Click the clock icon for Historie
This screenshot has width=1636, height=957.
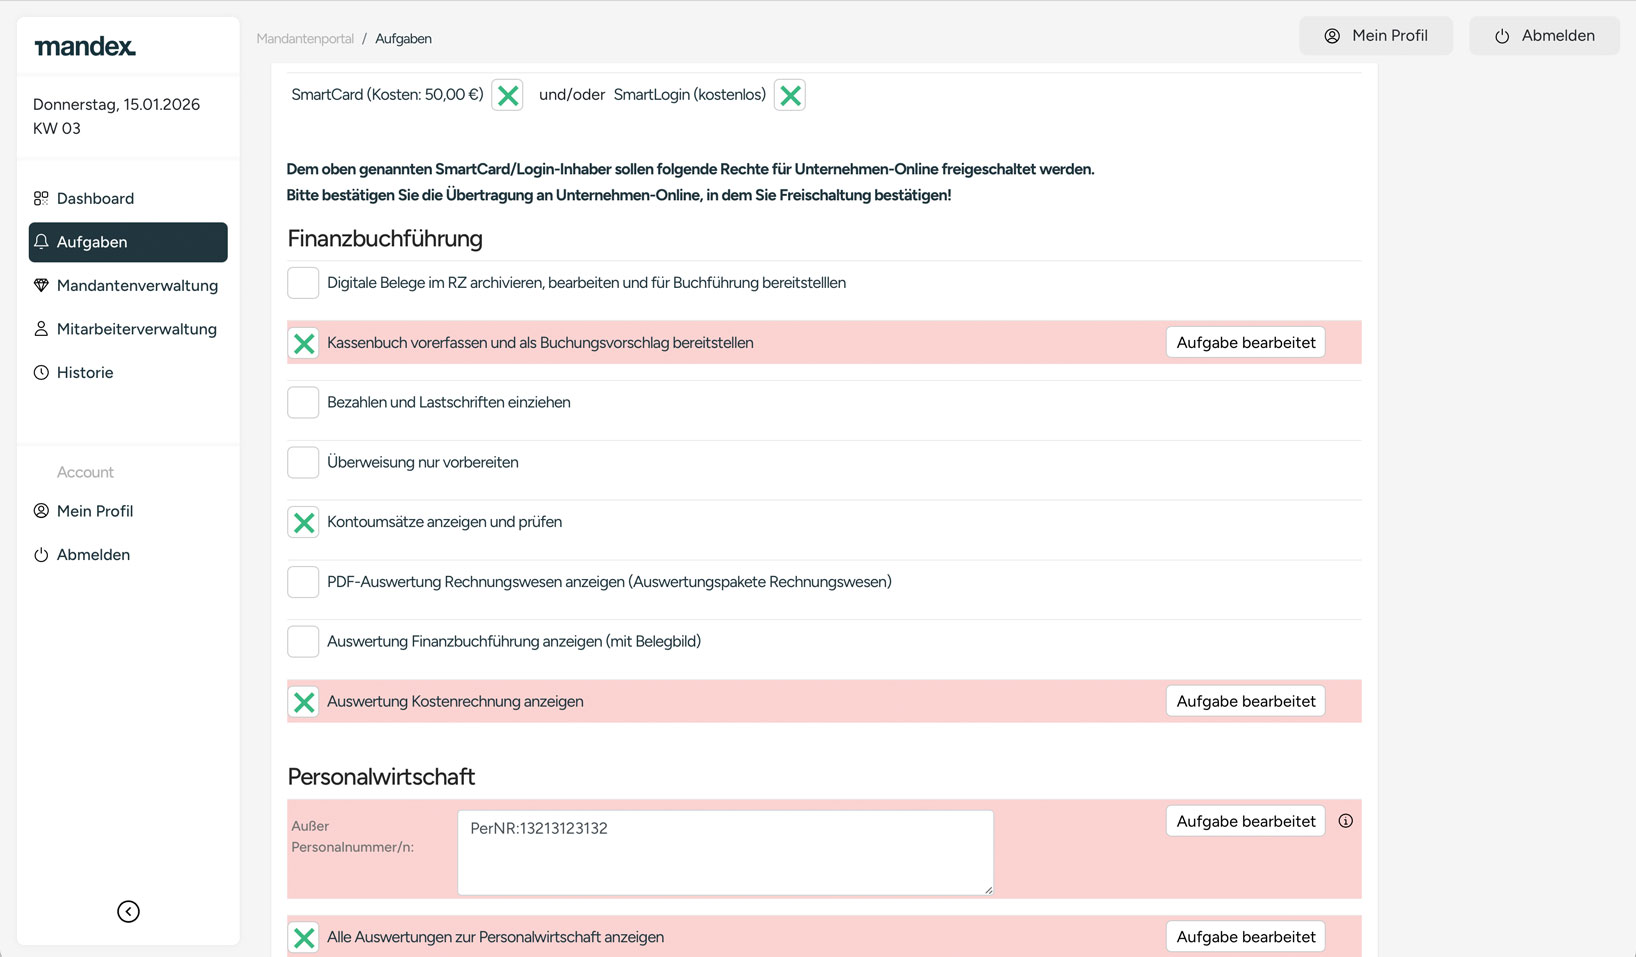click(x=41, y=372)
